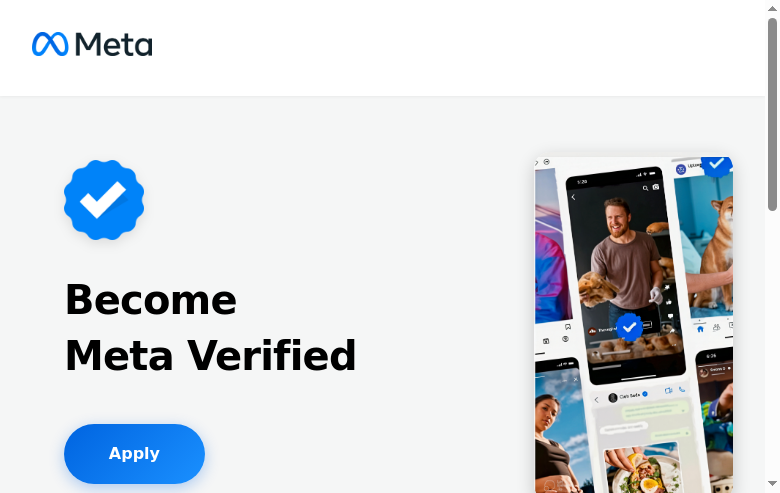Click the scrollbar up arrow
The width and height of the screenshot is (780, 493).
[772, 8]
